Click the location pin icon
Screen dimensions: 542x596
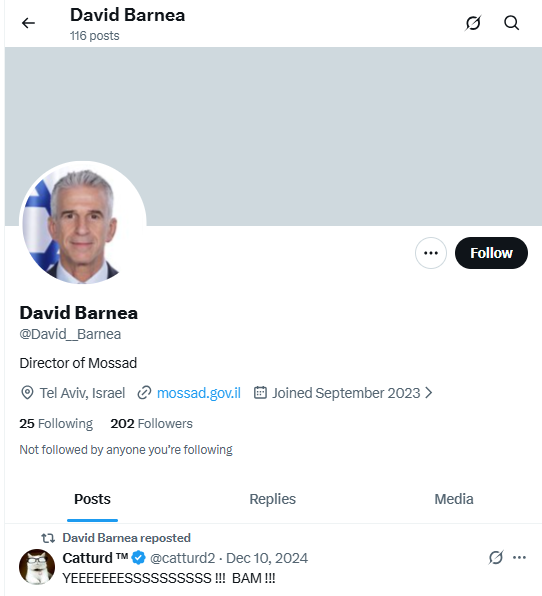(x=27, y=393)
